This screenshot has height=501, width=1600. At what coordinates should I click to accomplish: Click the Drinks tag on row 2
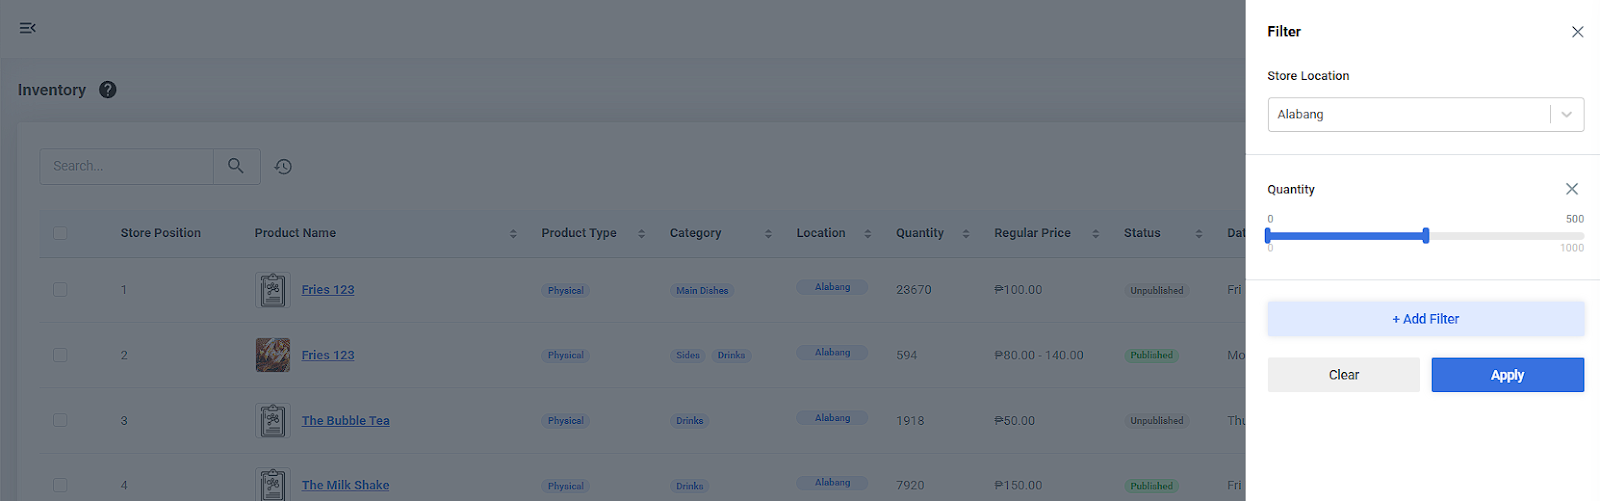click(731, 356)
